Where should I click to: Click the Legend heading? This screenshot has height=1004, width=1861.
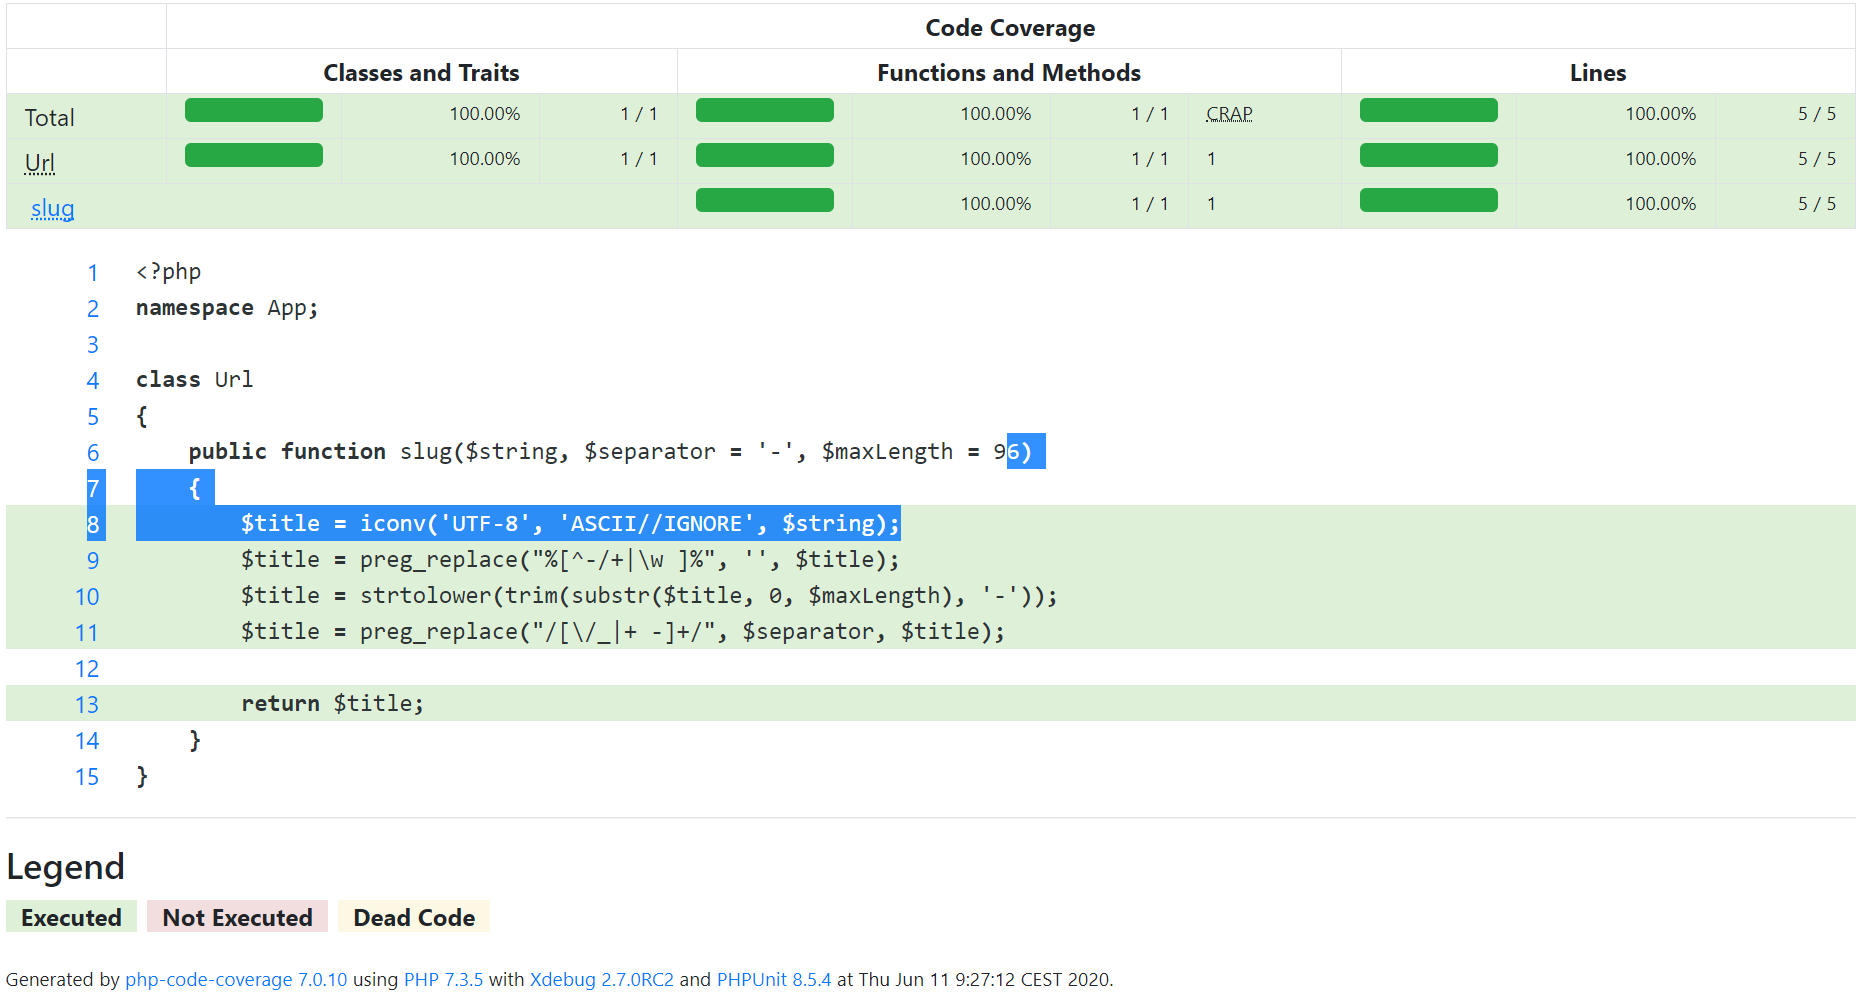[x=66, y=866]
